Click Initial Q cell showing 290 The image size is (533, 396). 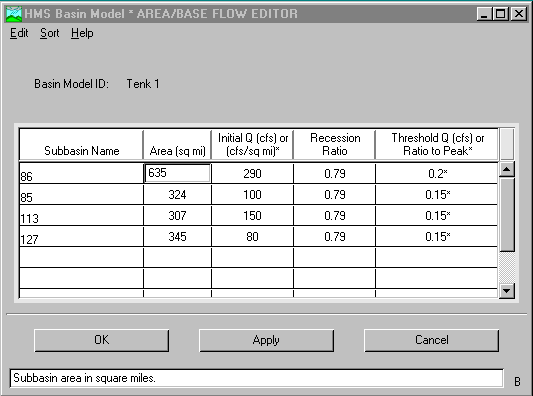[252, 174]
